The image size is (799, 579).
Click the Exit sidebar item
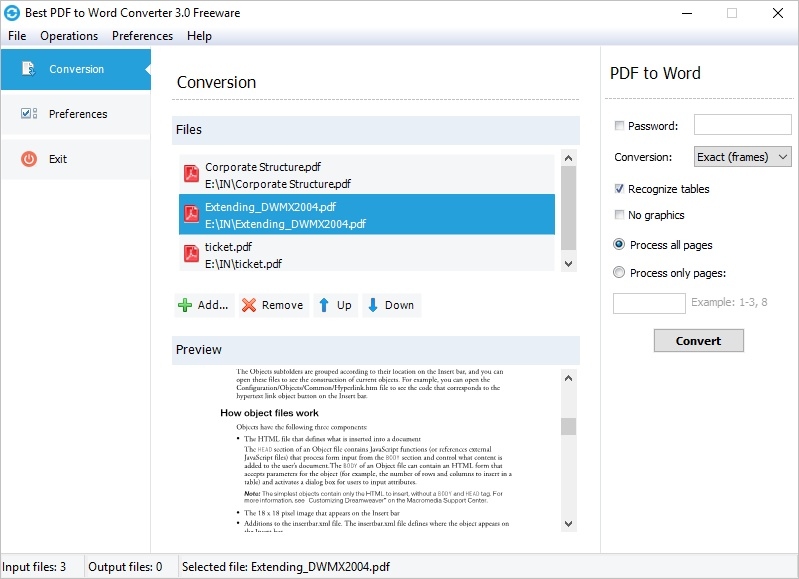pyautogui.click(x=76, y=159)
